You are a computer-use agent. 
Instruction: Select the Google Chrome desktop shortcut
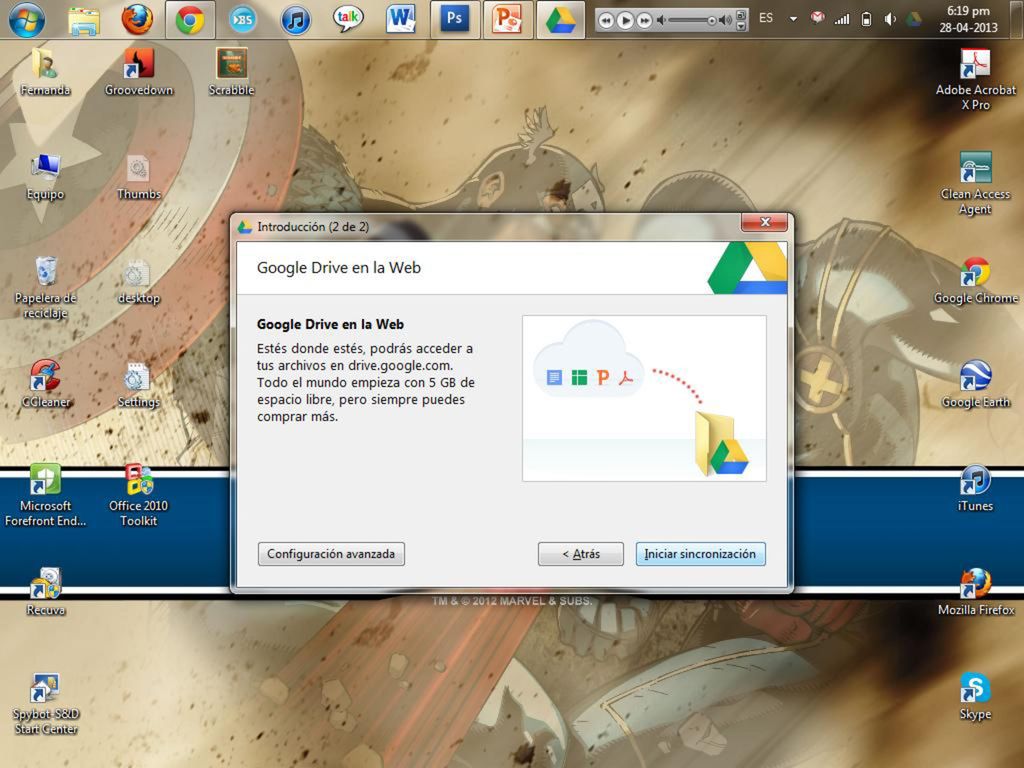click(976, 281)
